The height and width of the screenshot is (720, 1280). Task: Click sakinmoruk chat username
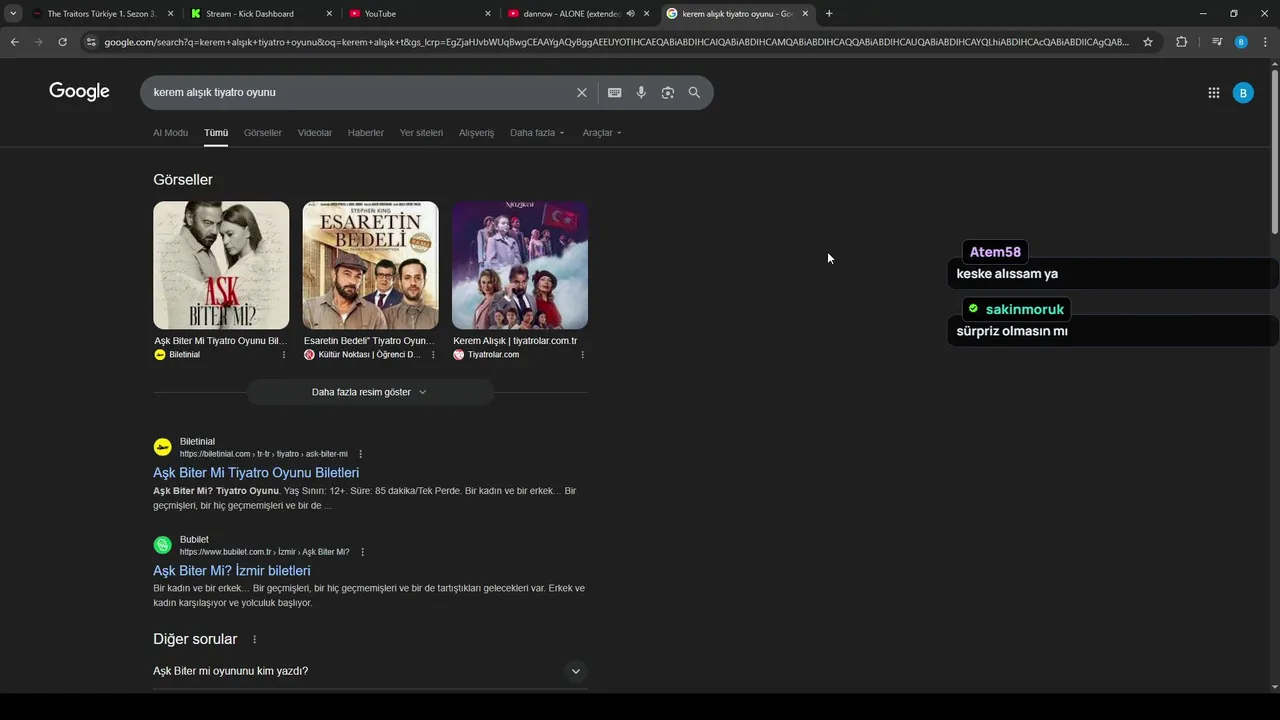pos(1024,309)
